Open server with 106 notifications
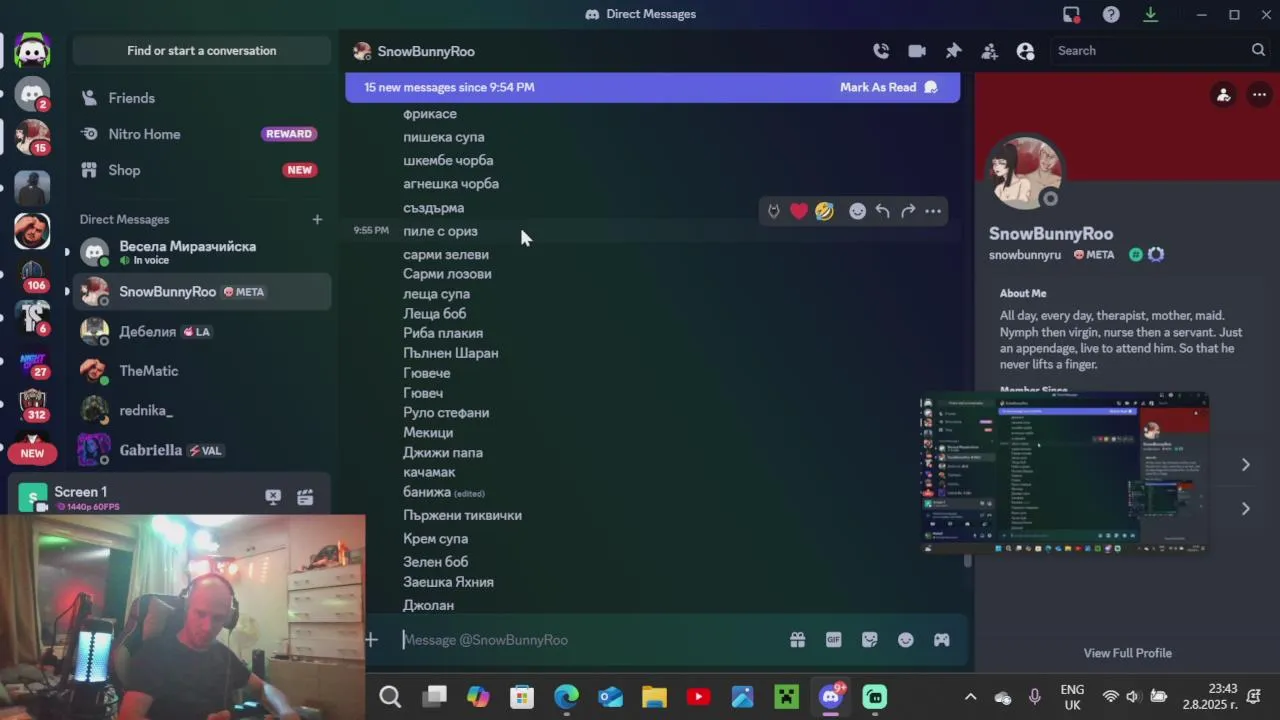 click(33, 274)
